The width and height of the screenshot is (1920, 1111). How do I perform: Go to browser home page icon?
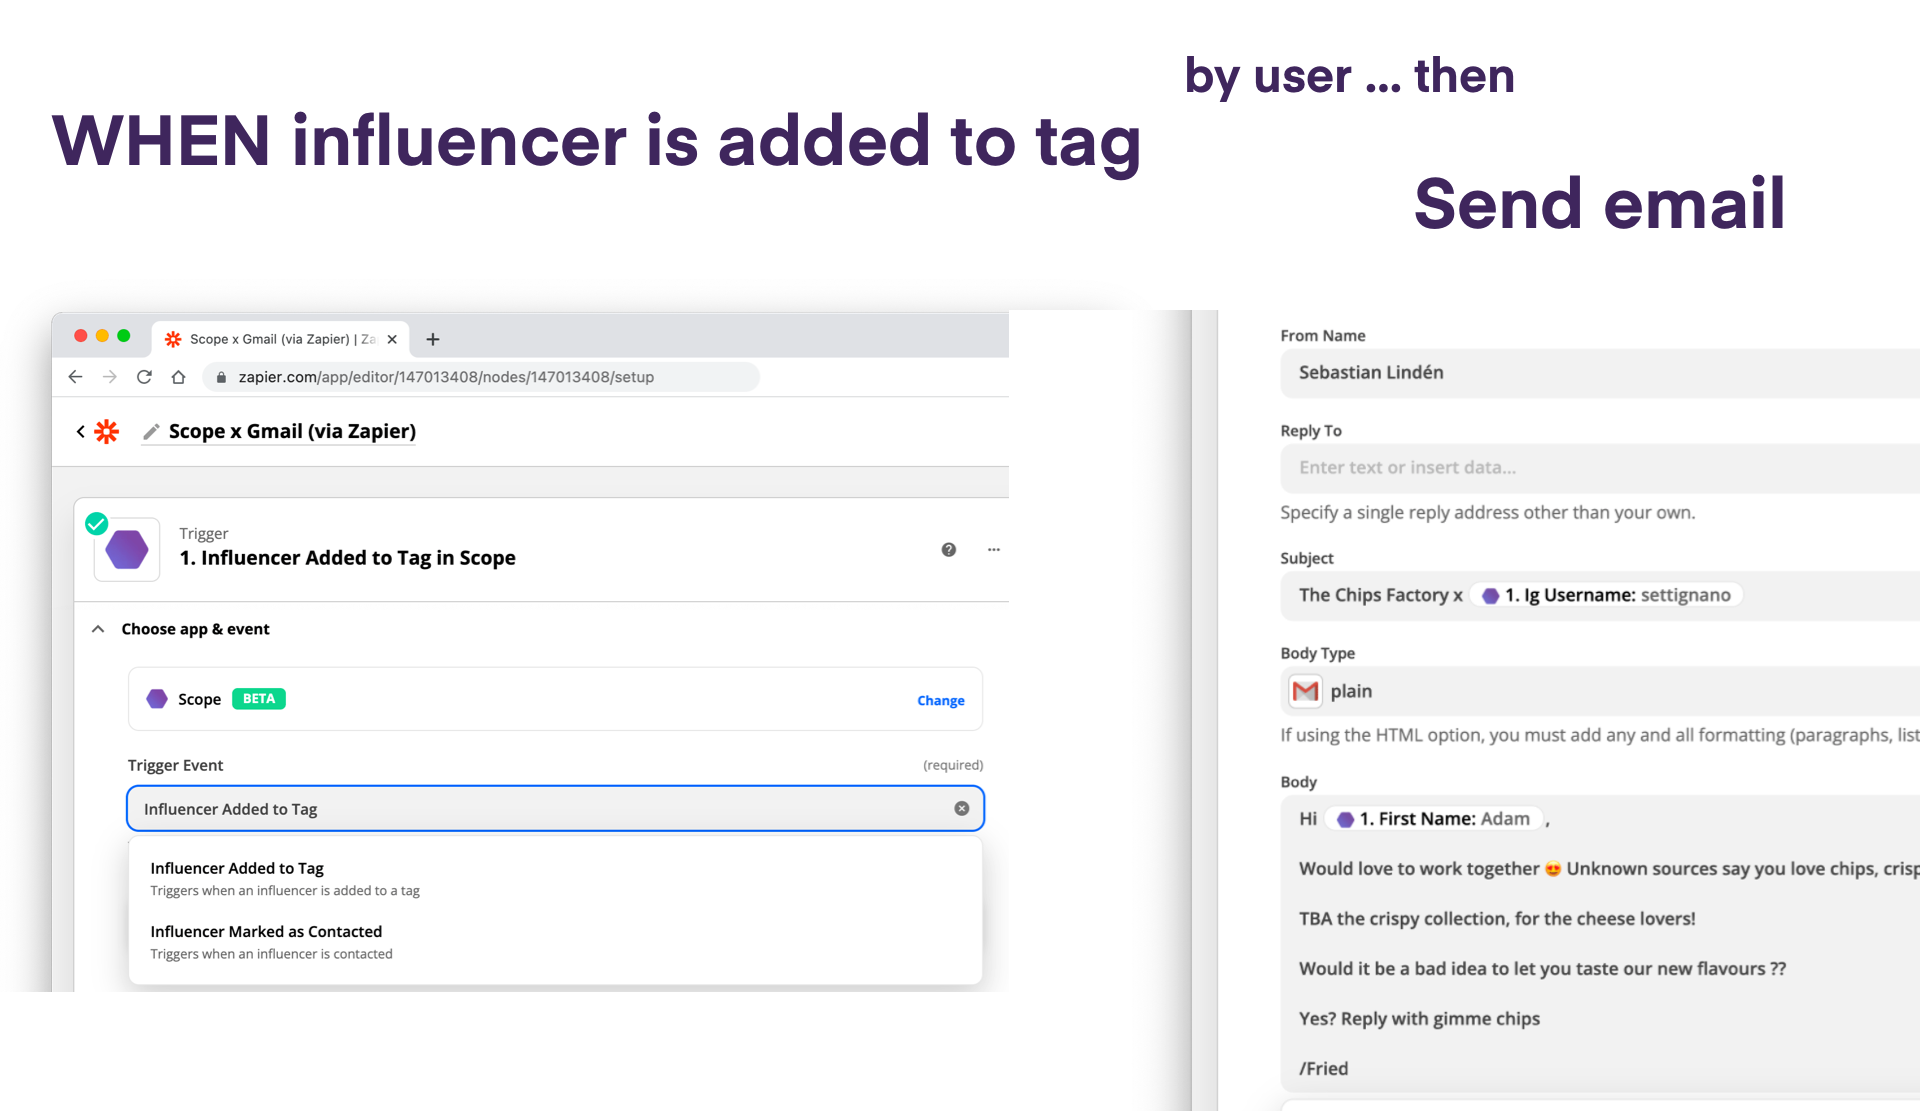tap(178, 377)
